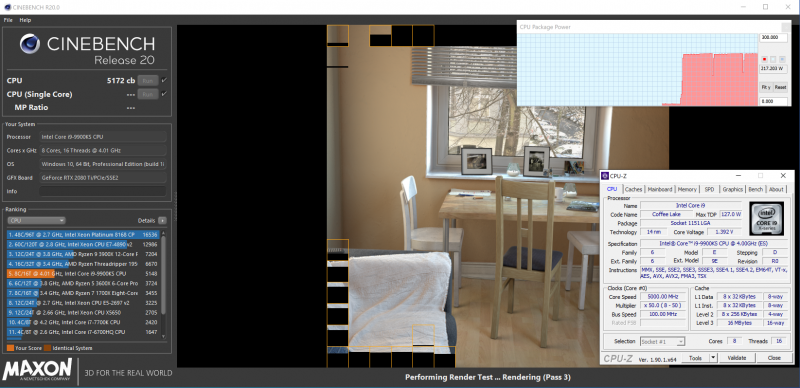Viewport: 800px width, 388px height.
Task: Open the Socket #1 selection dropdown
Action: point(662,341)
